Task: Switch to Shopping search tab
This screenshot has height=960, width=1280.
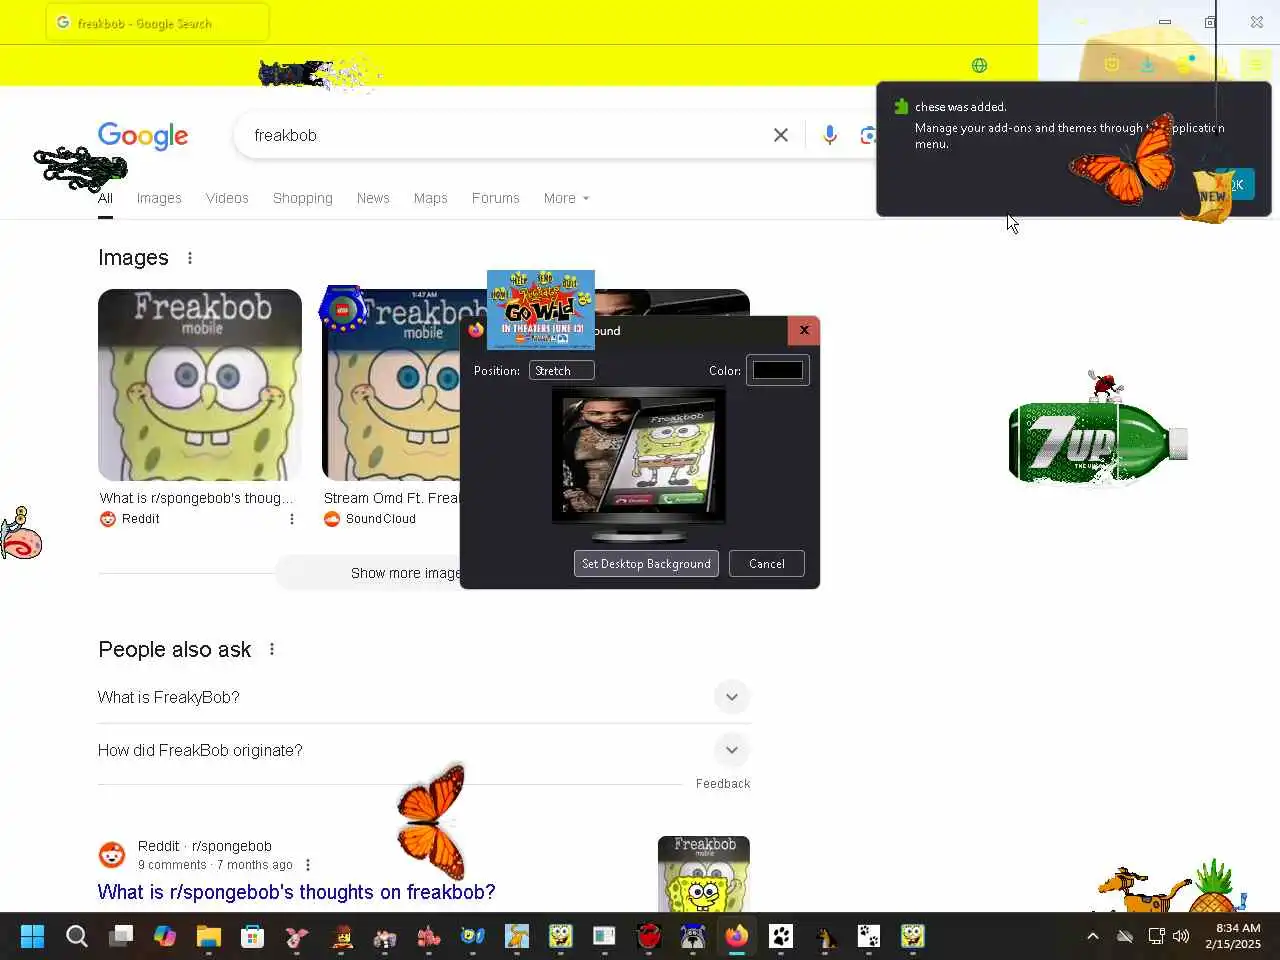Action: [303, 198]
